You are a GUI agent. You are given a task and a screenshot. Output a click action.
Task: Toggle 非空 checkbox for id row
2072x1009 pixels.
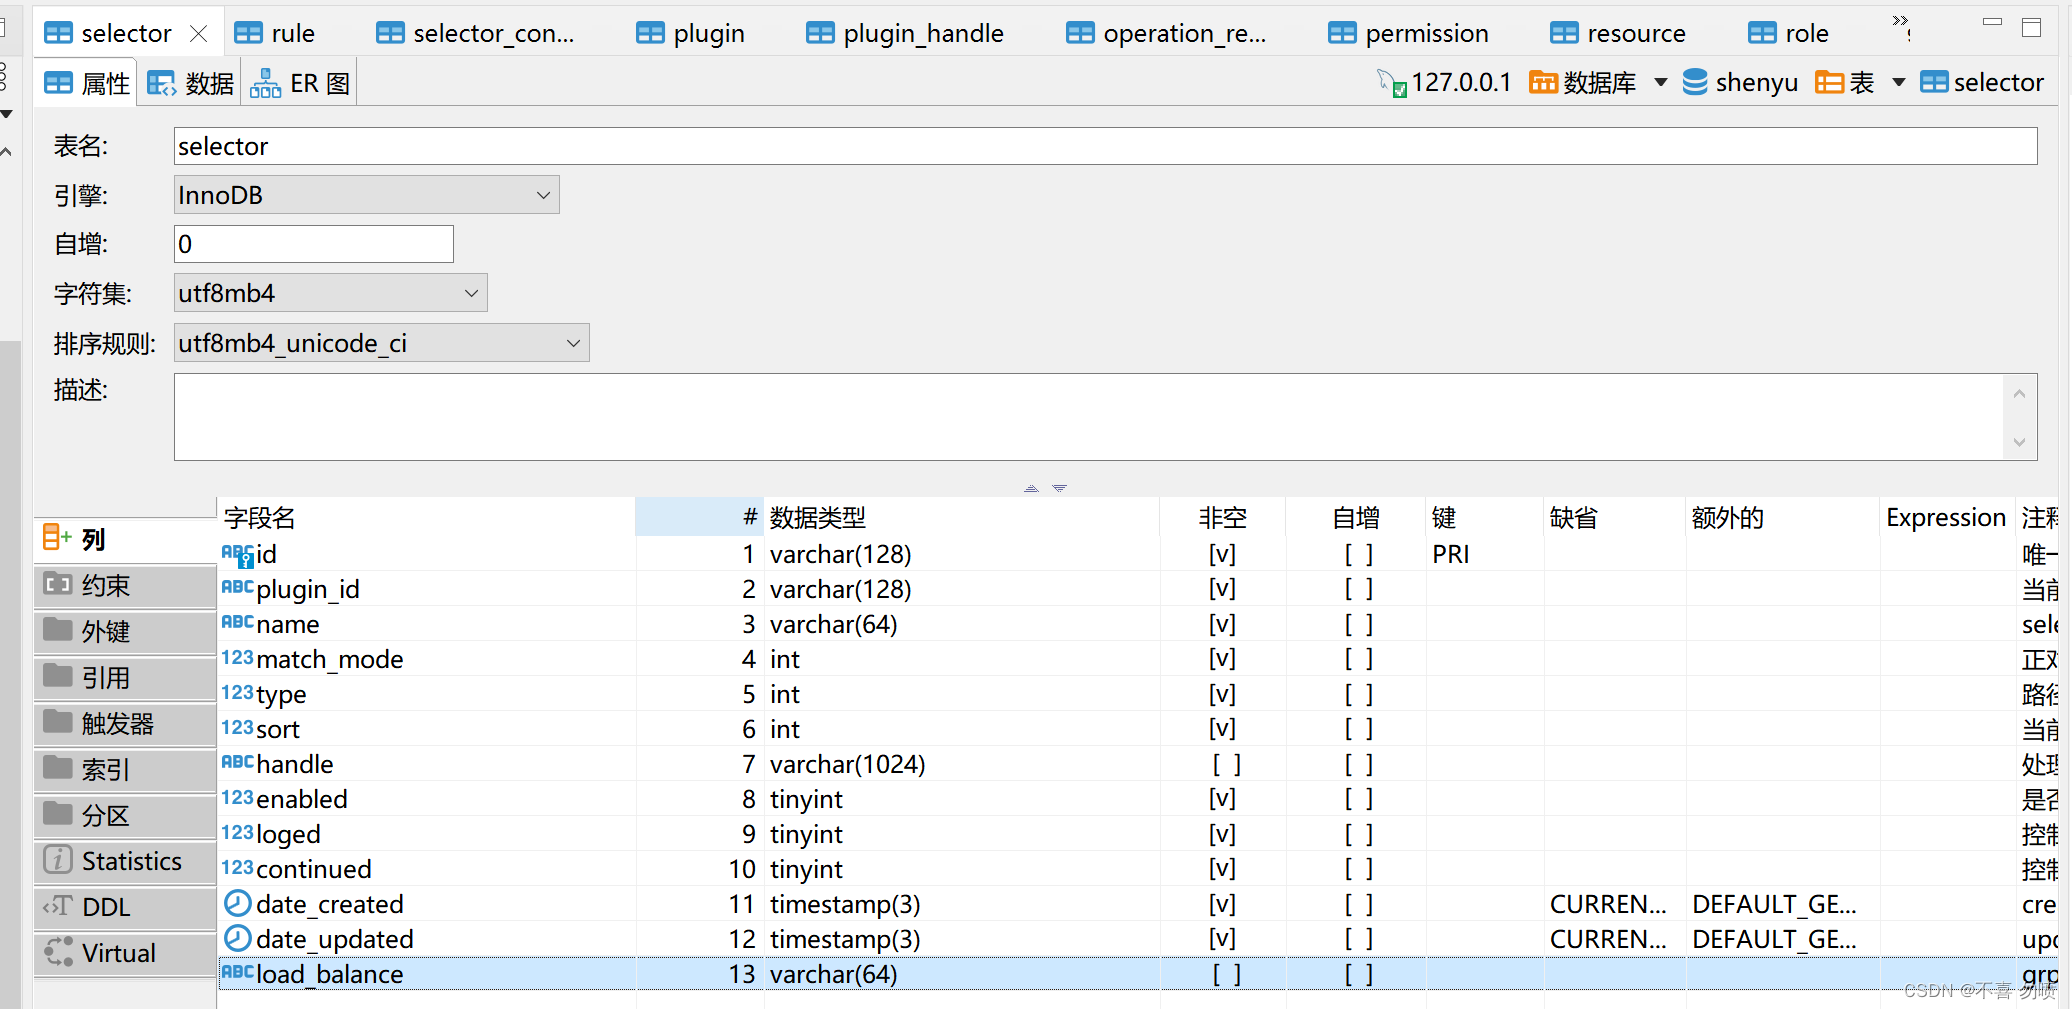coord(1222,554)
